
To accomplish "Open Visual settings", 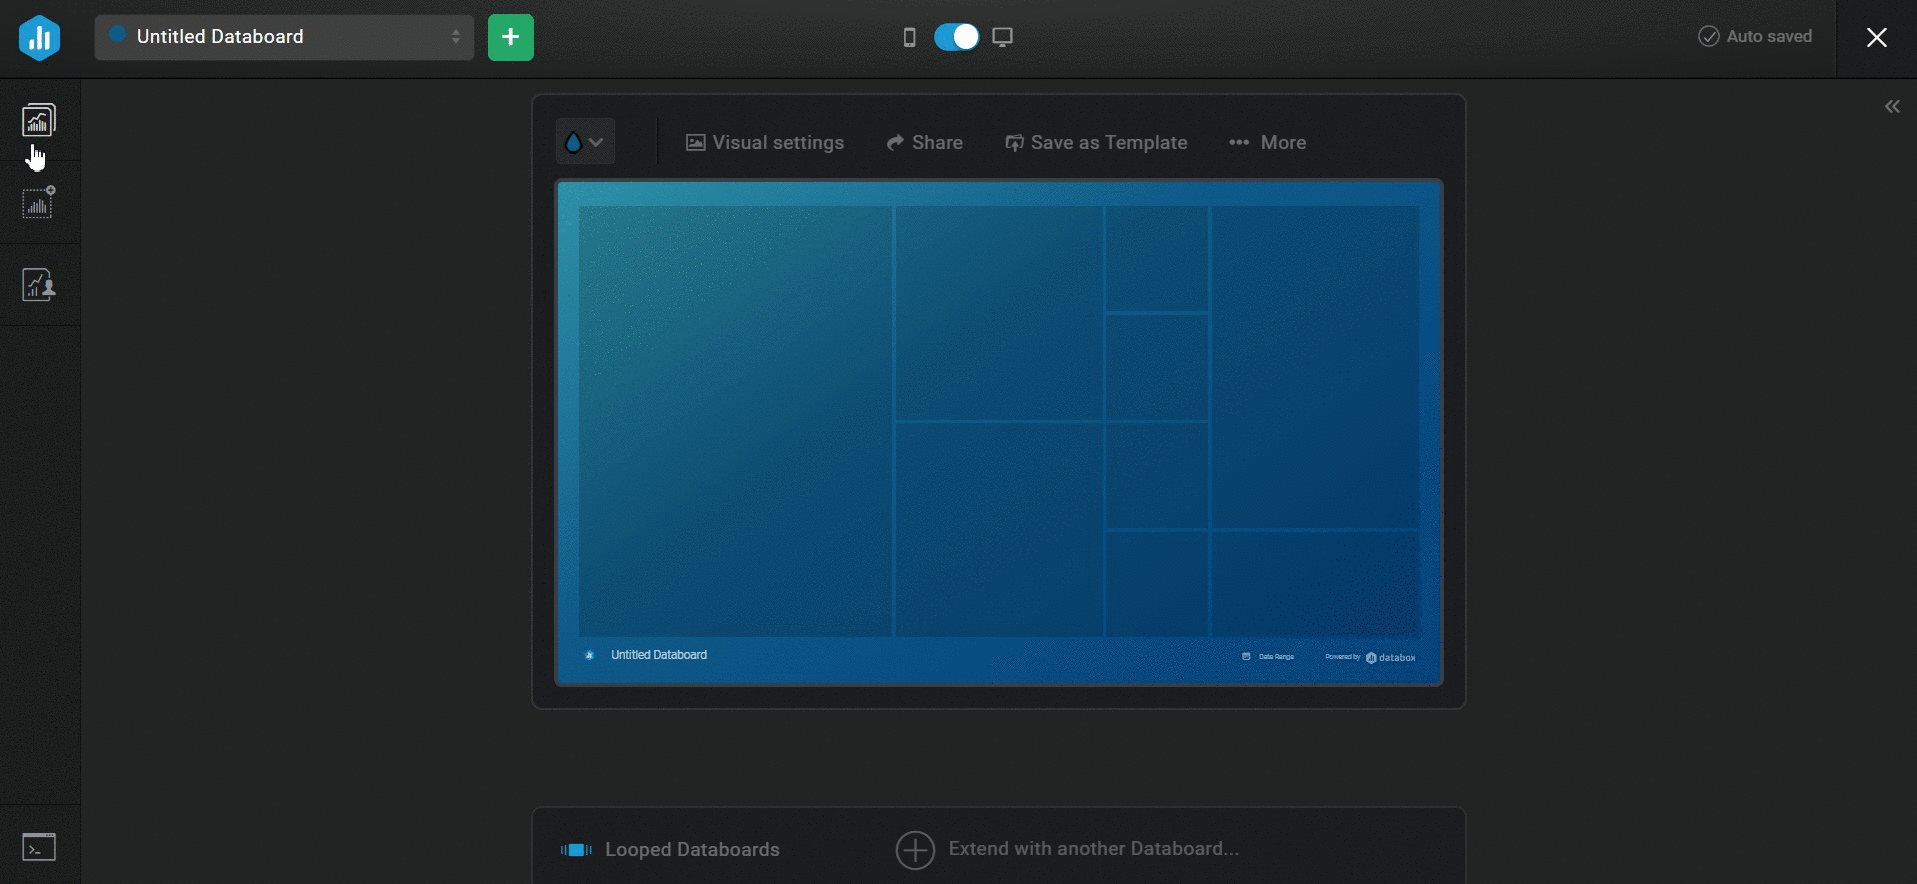I will tap(765, 143).
